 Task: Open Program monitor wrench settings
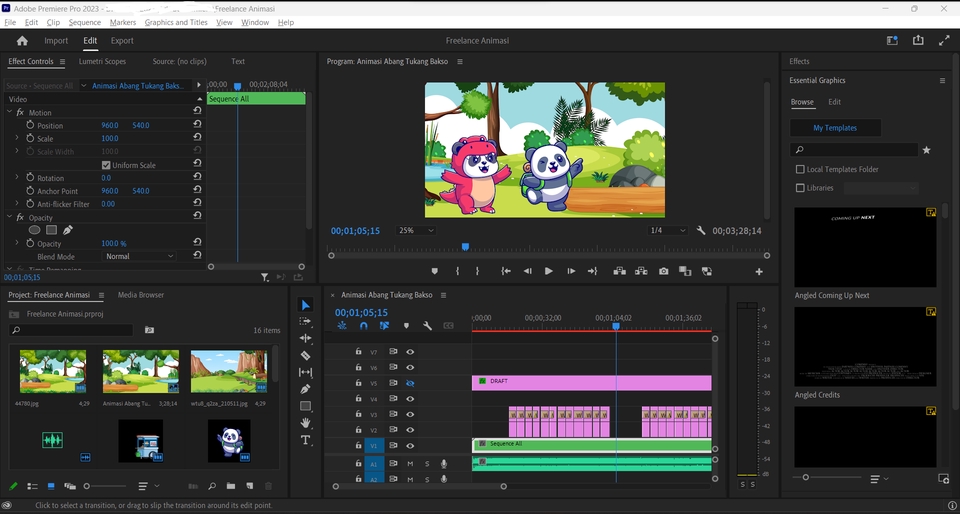tap(701, 231)
